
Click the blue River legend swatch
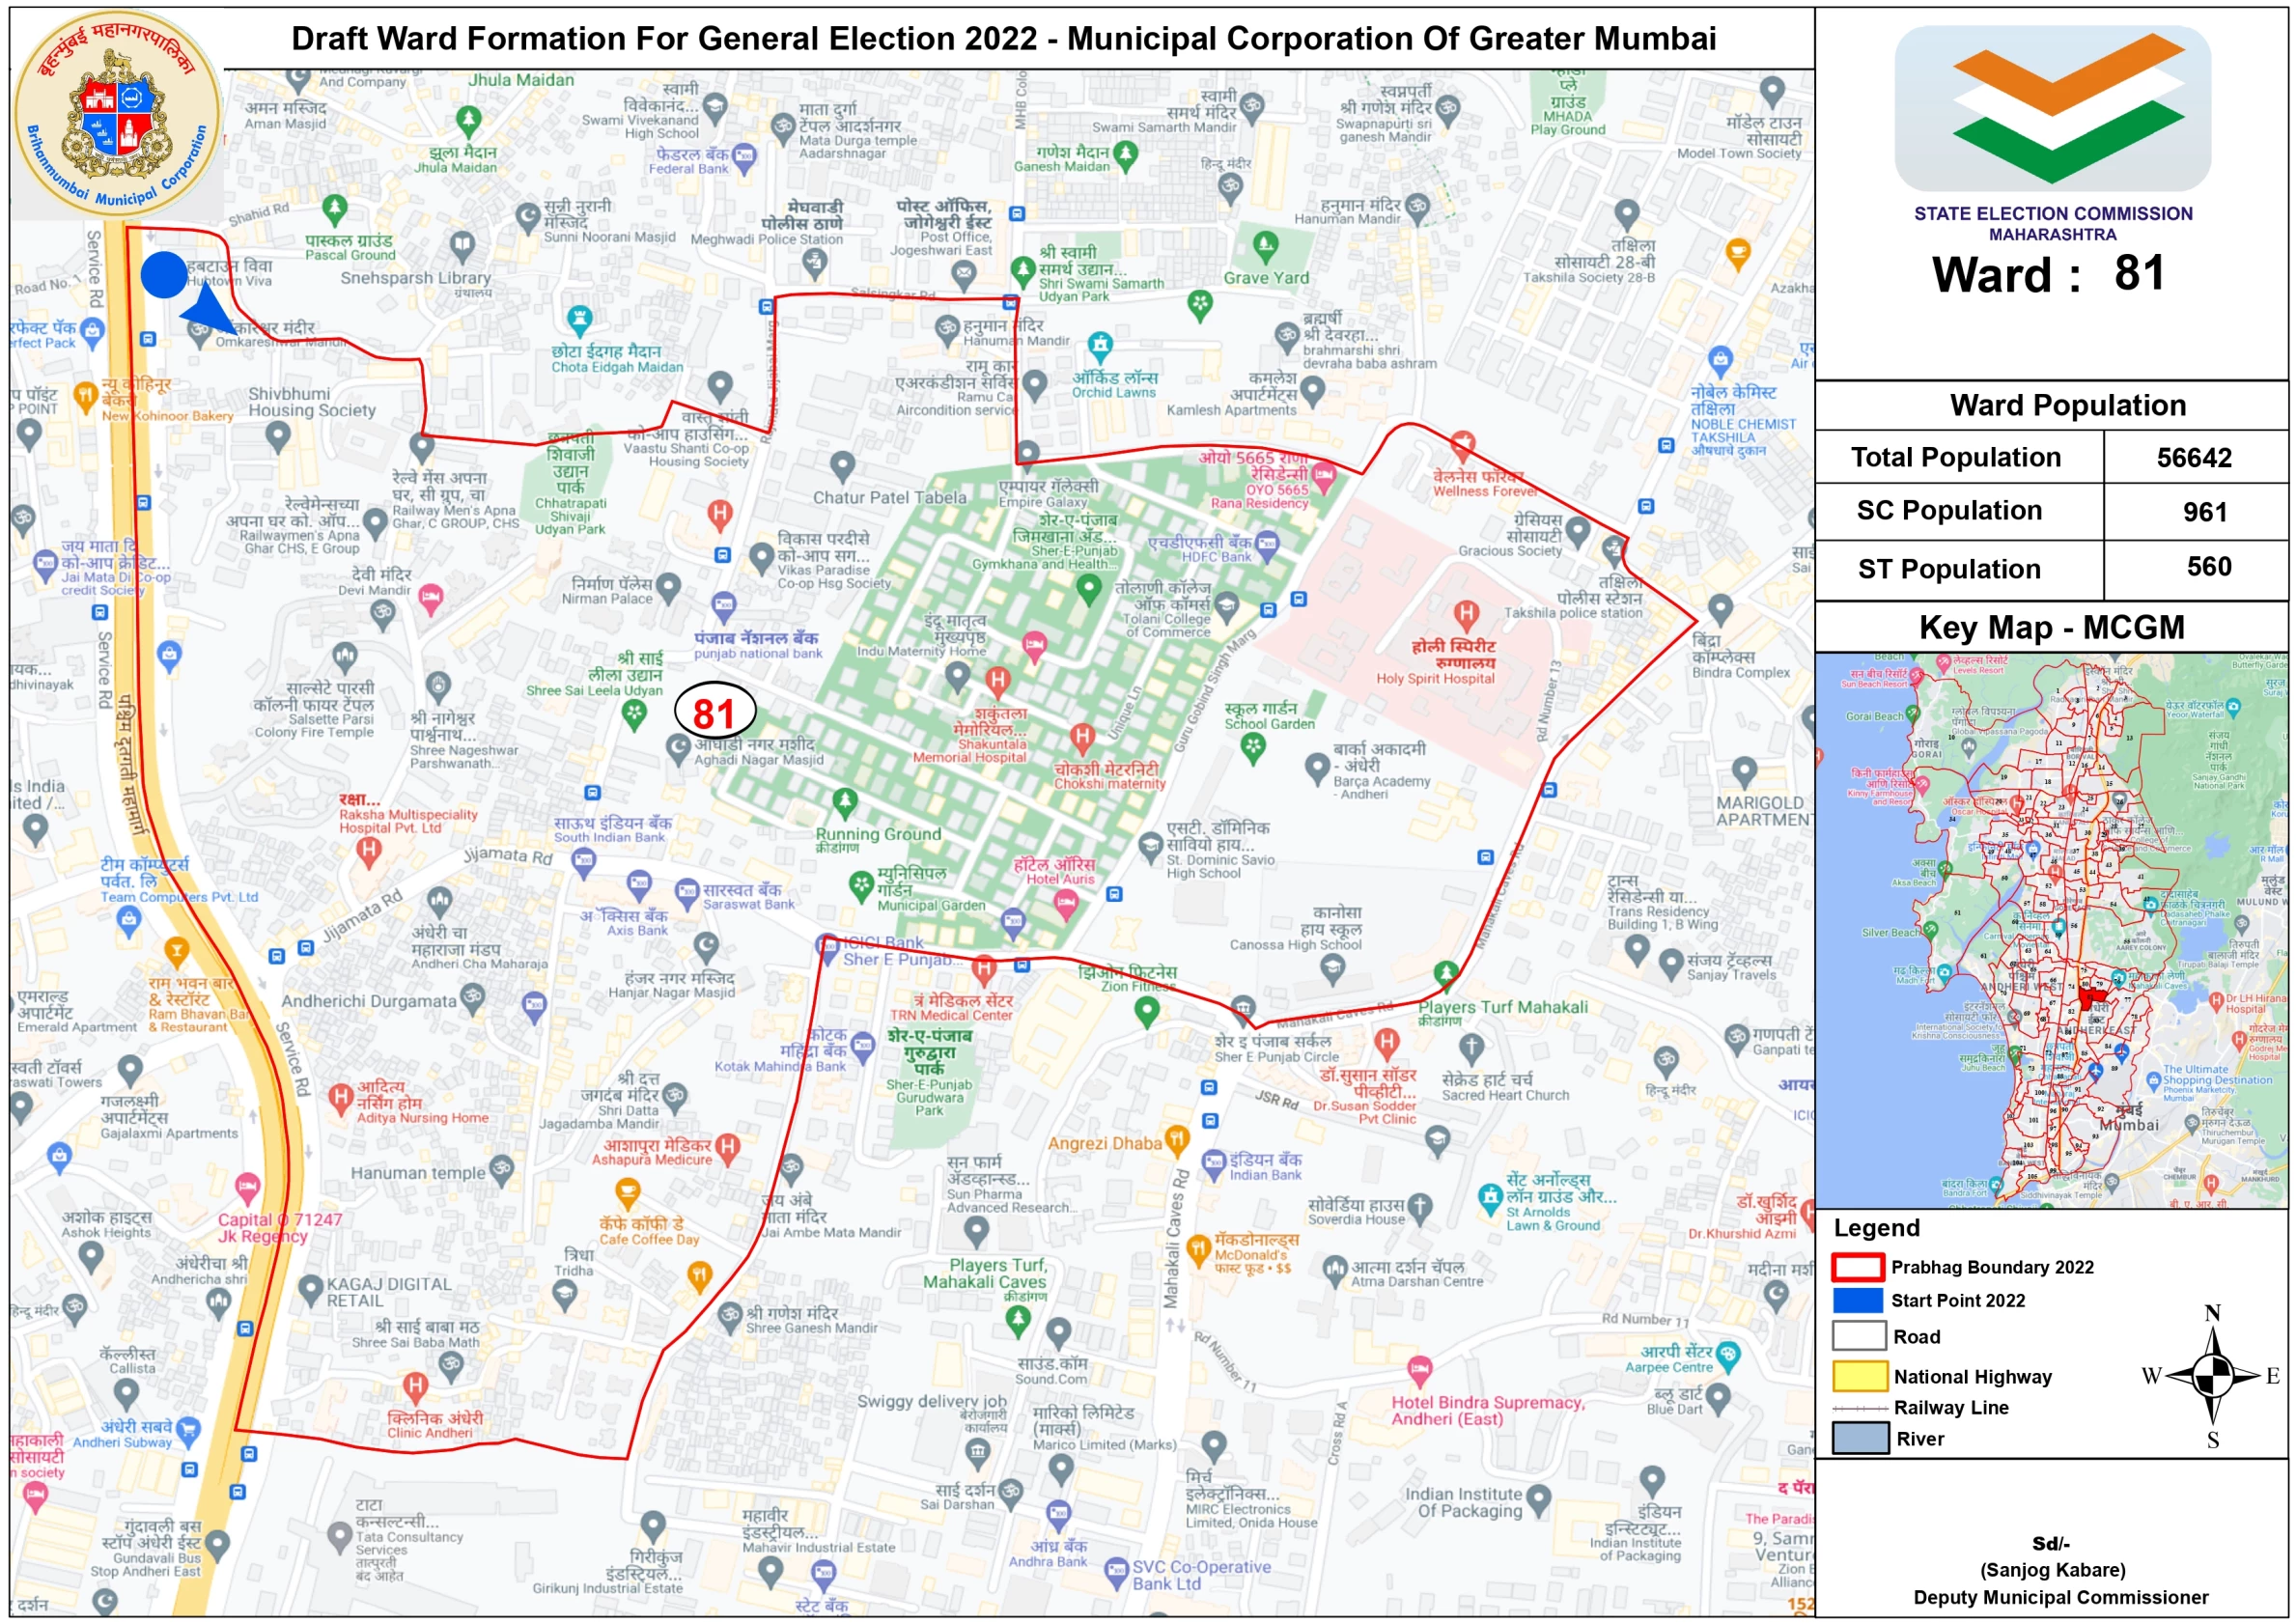coord(1859,1438)
